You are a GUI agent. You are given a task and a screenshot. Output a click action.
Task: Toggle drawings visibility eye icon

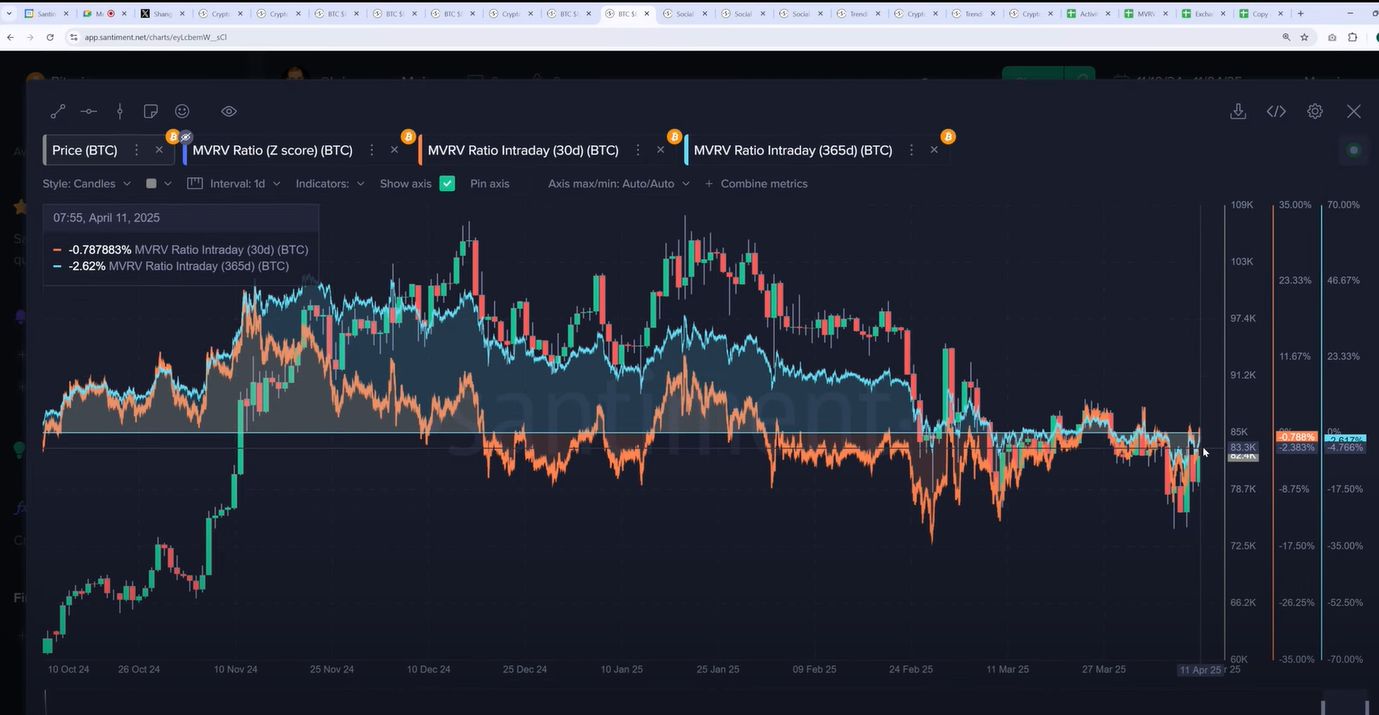228,112
